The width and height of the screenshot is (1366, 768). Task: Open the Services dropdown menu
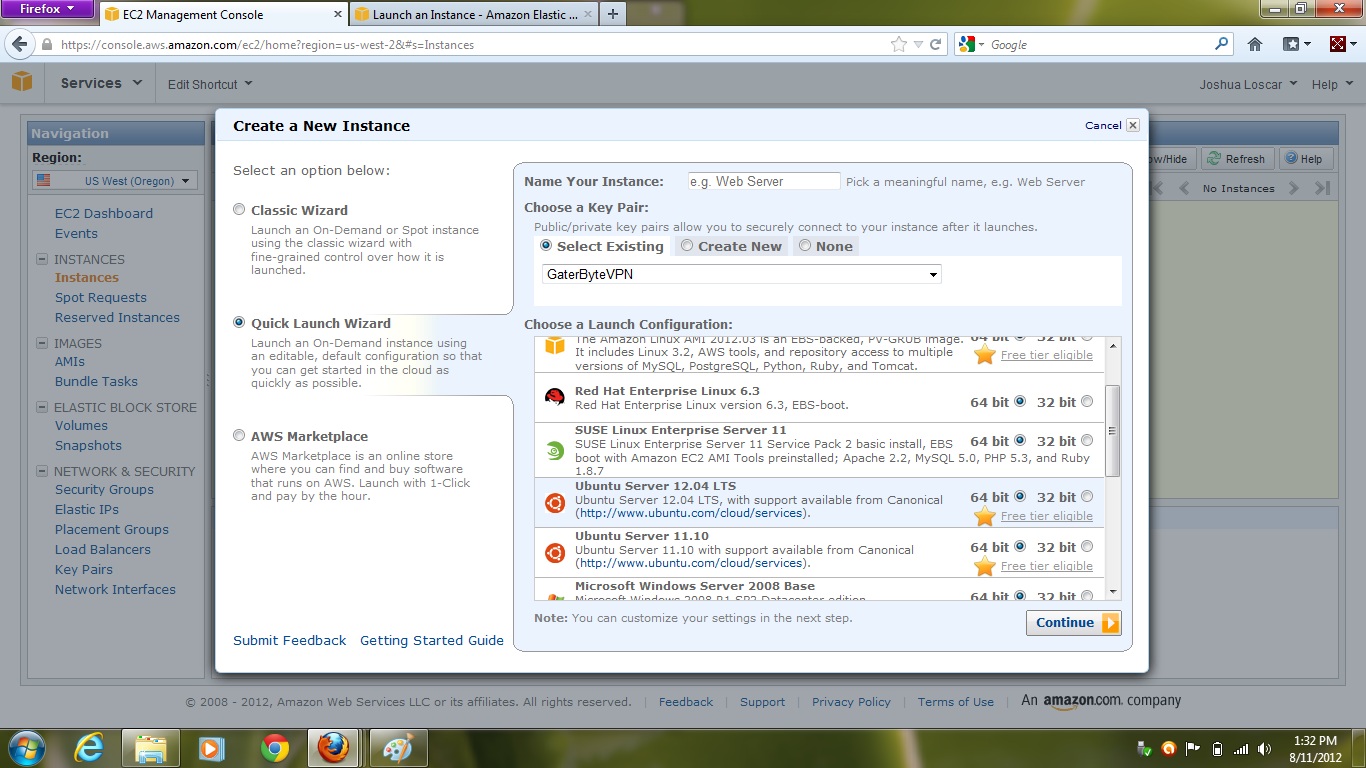(x=102, y=83)
